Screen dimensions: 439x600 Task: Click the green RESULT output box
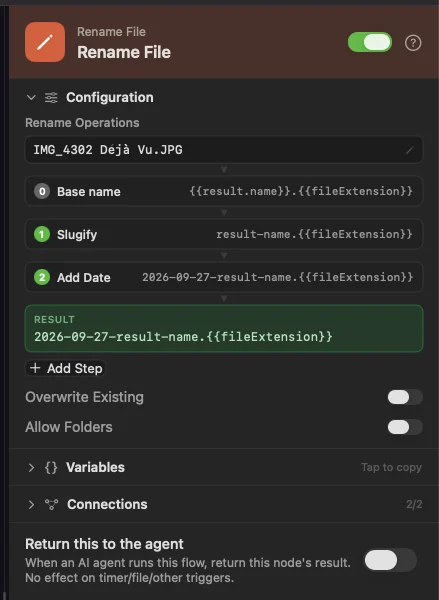224,328
